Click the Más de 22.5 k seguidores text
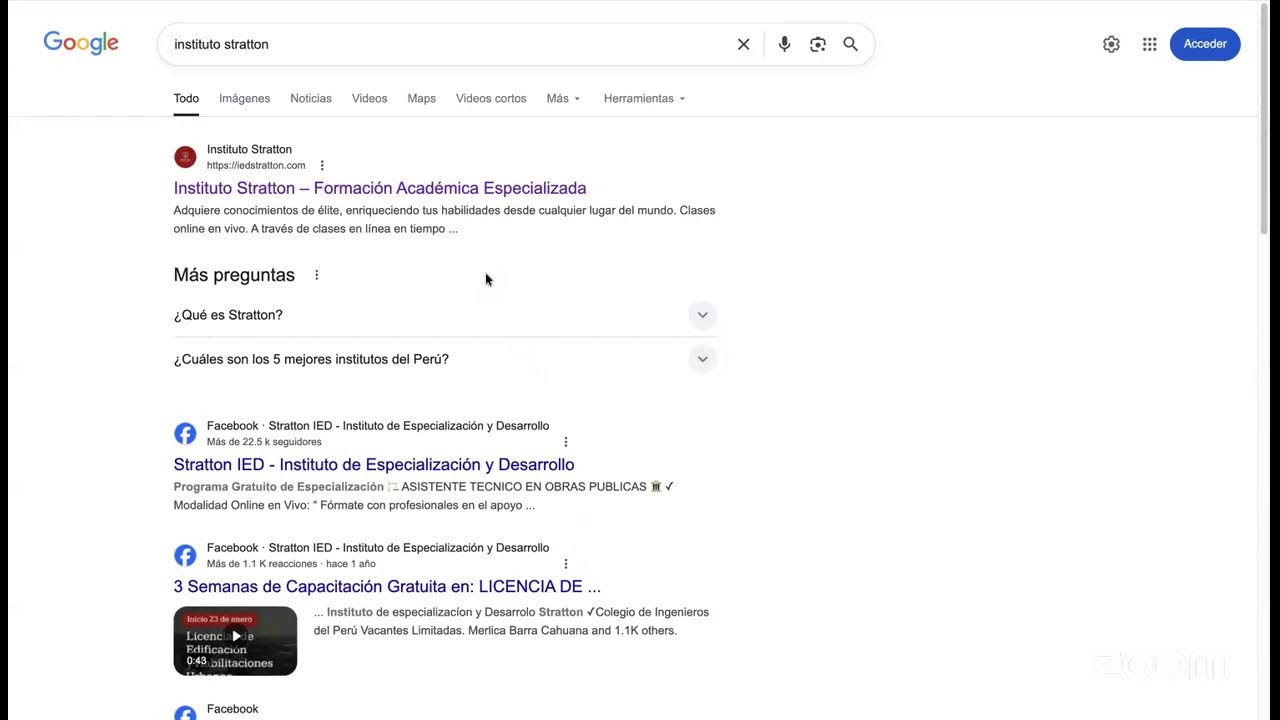This screenshot has height=720, width=1280. pyautogui.click(x=264, y=442)
